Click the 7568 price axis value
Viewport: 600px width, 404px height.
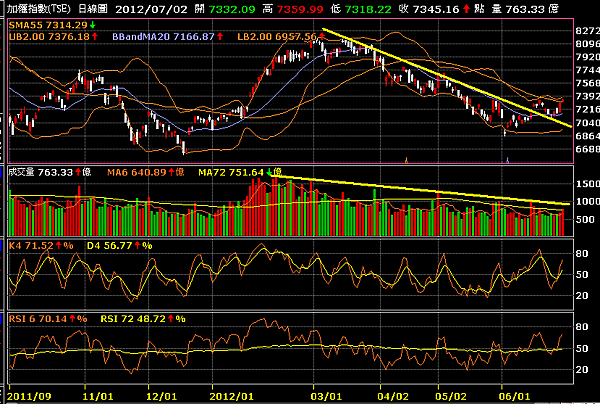point(587,83)
